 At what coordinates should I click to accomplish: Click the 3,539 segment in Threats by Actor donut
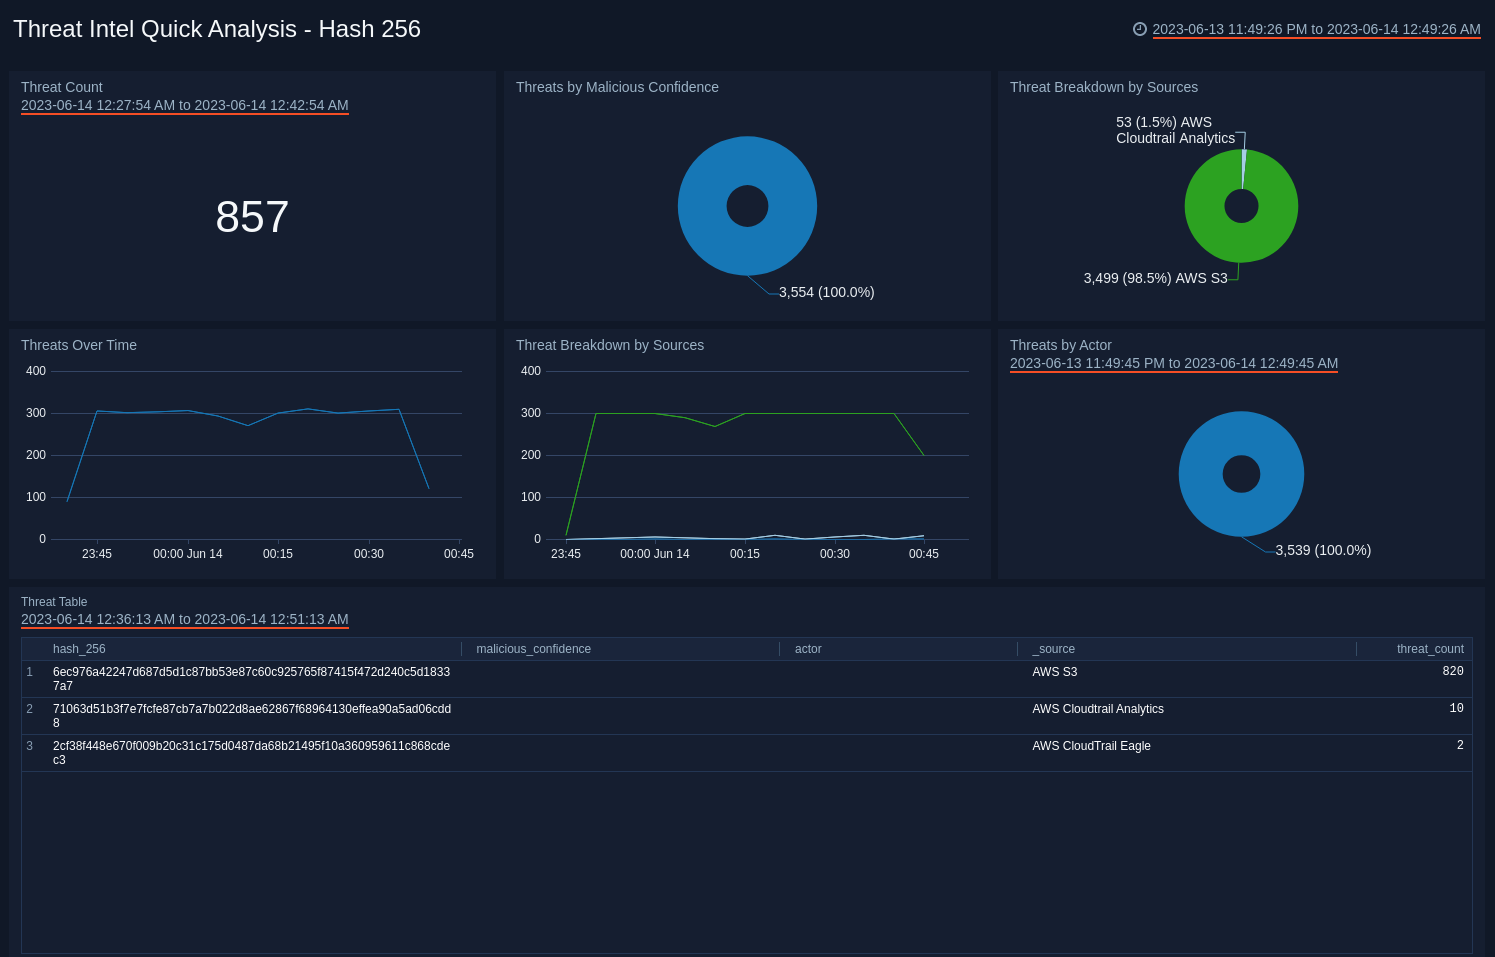[x=1241, y=424]
